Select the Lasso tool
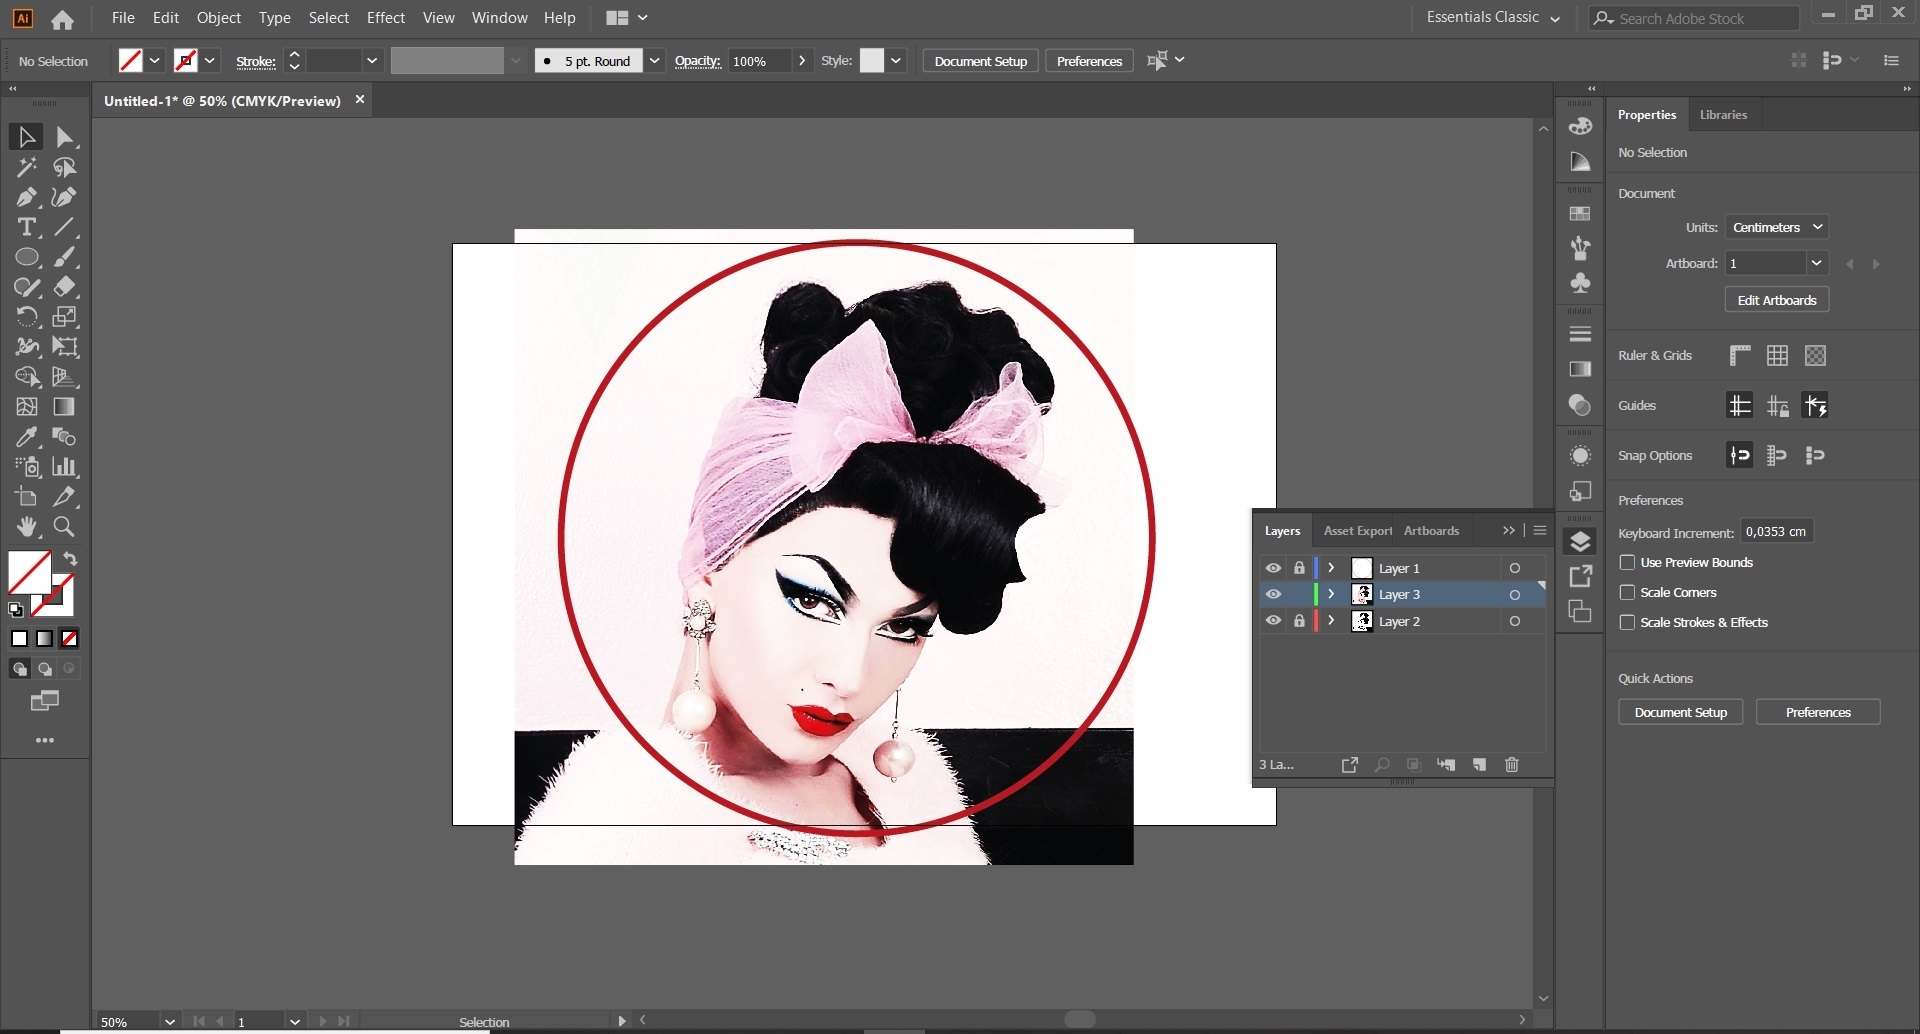 point(65,167)
